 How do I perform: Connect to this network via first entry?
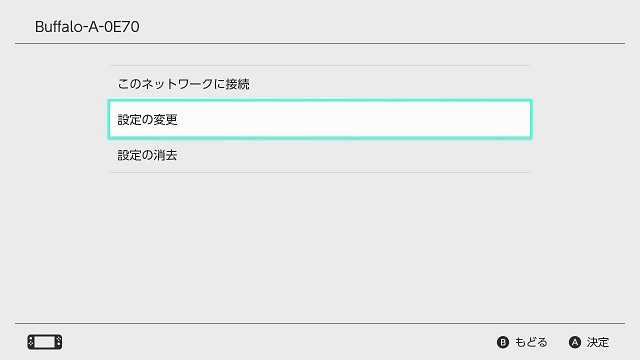point(320,84)
